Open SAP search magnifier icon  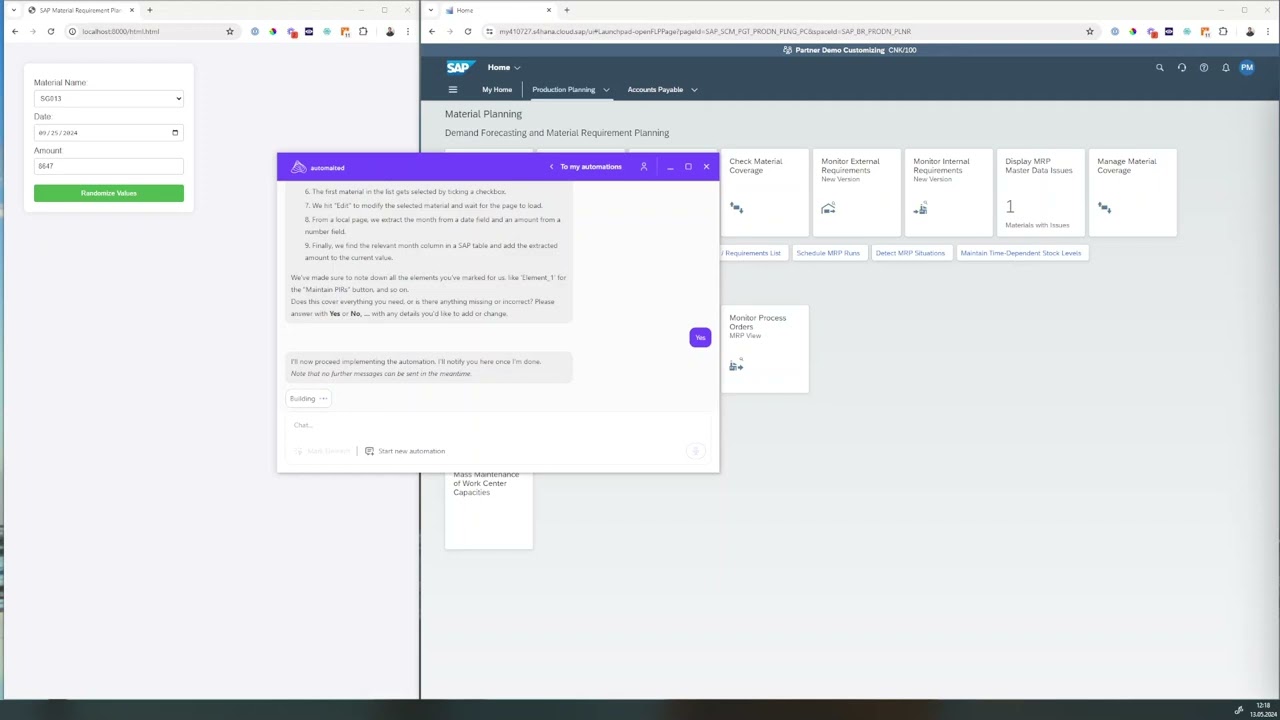click(1160, 68)
